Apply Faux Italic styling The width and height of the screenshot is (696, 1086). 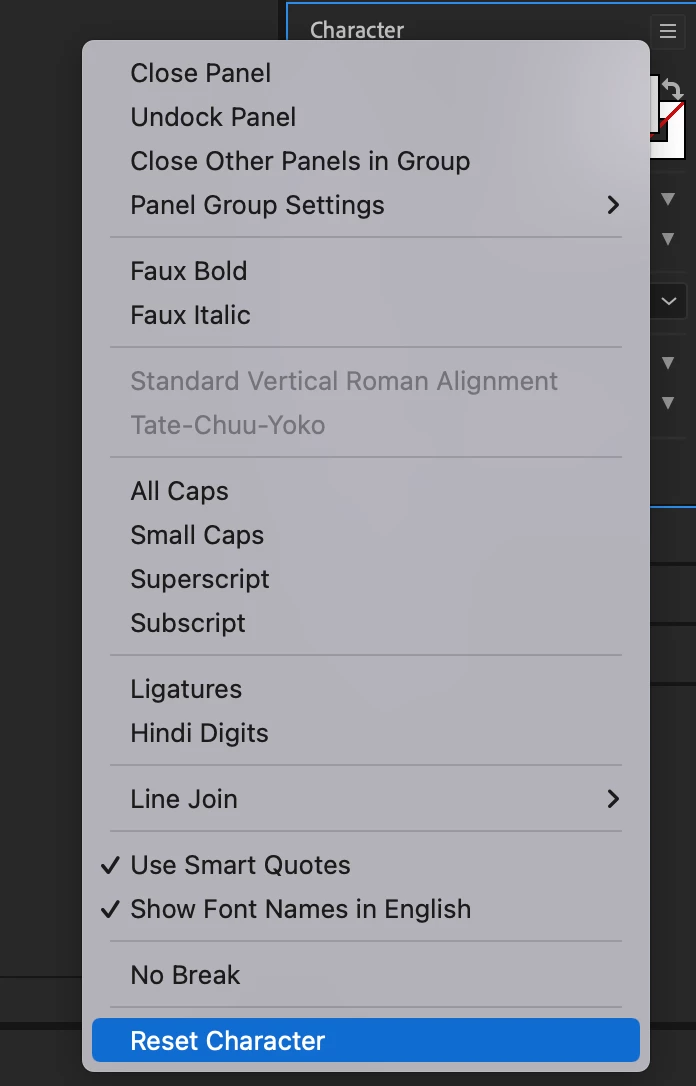(190, 315)
